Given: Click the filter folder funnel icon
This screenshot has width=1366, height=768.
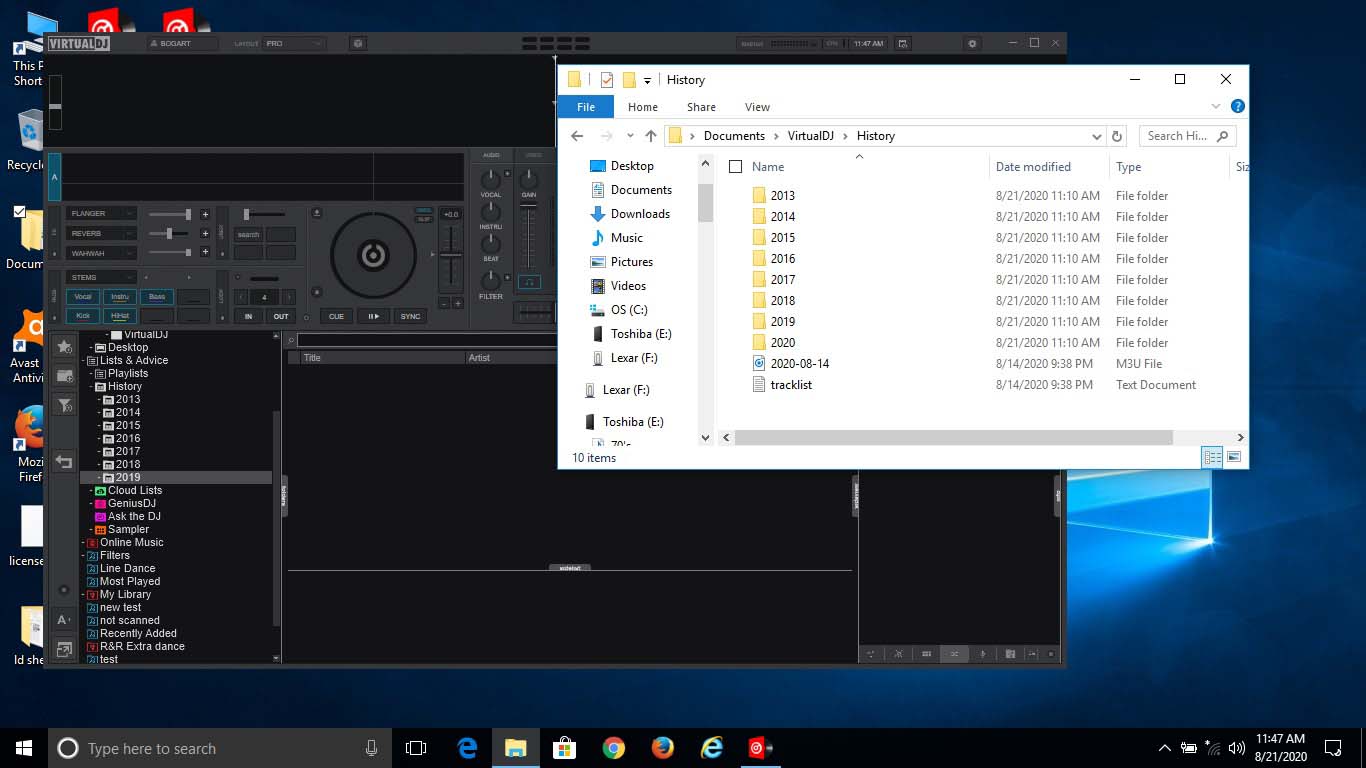Looking at the screenshot, I should coord(64,405).
